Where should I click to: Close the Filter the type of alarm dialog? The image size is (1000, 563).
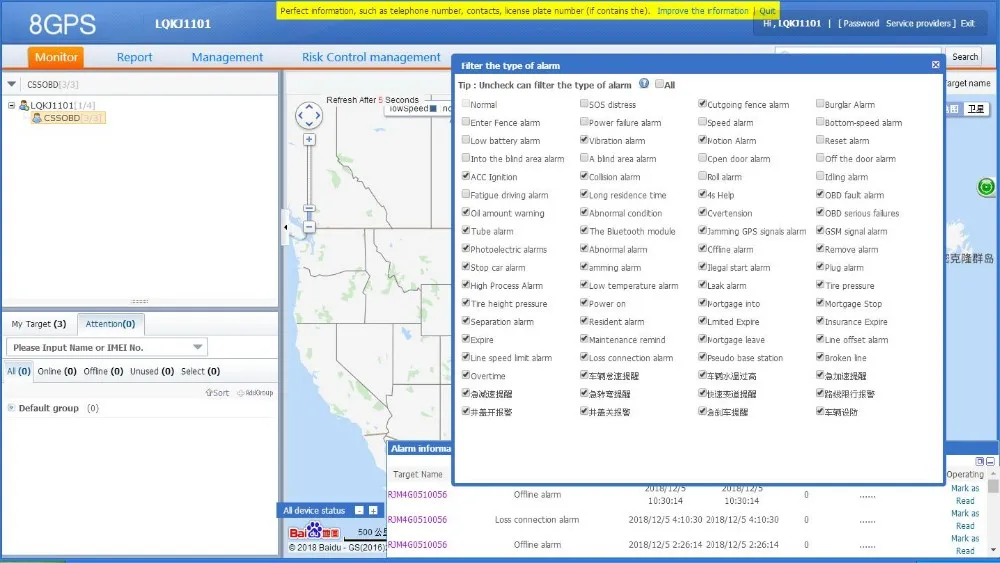pos(936,65)
